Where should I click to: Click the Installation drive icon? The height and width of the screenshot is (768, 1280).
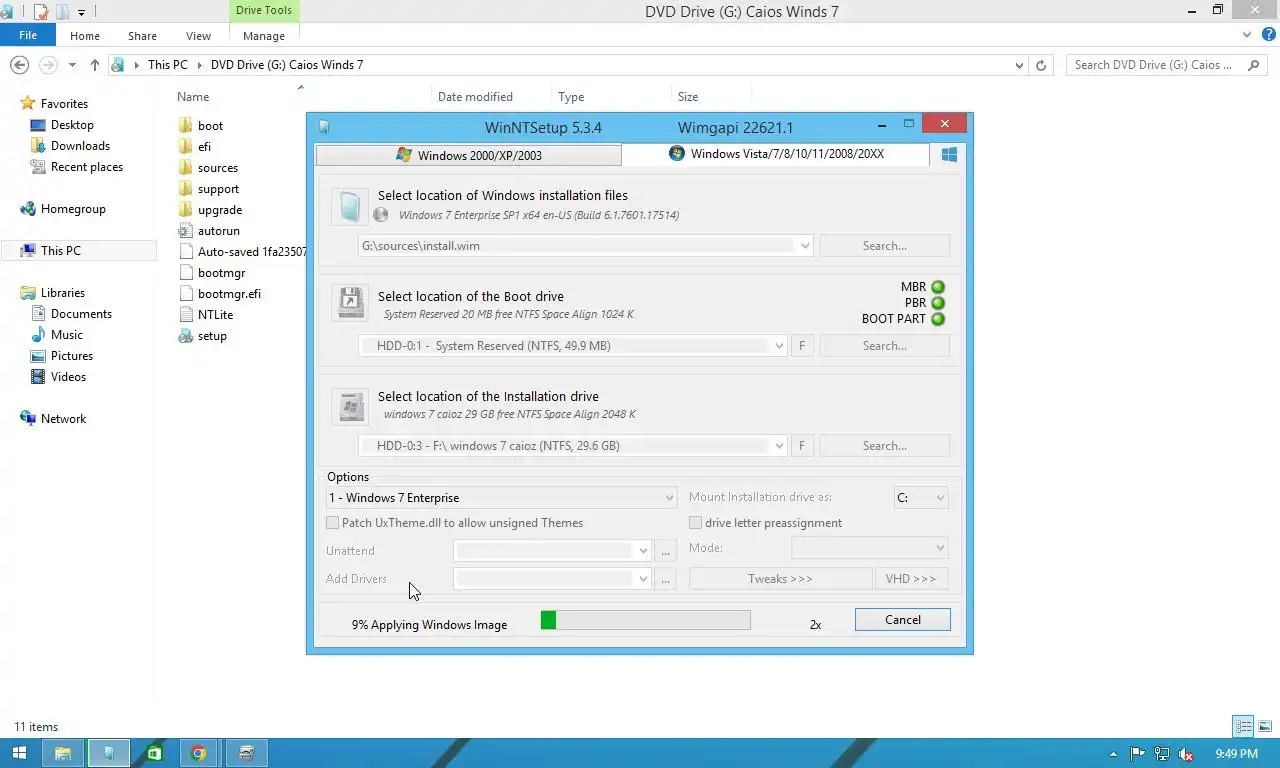[x=350, y=406]
